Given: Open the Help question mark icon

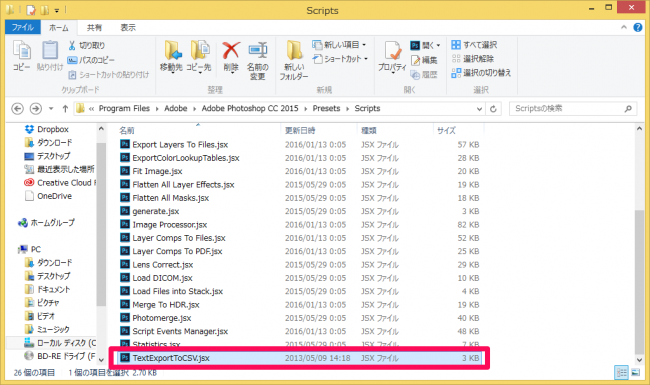Looking at the screenshot, I should point(638,27).
